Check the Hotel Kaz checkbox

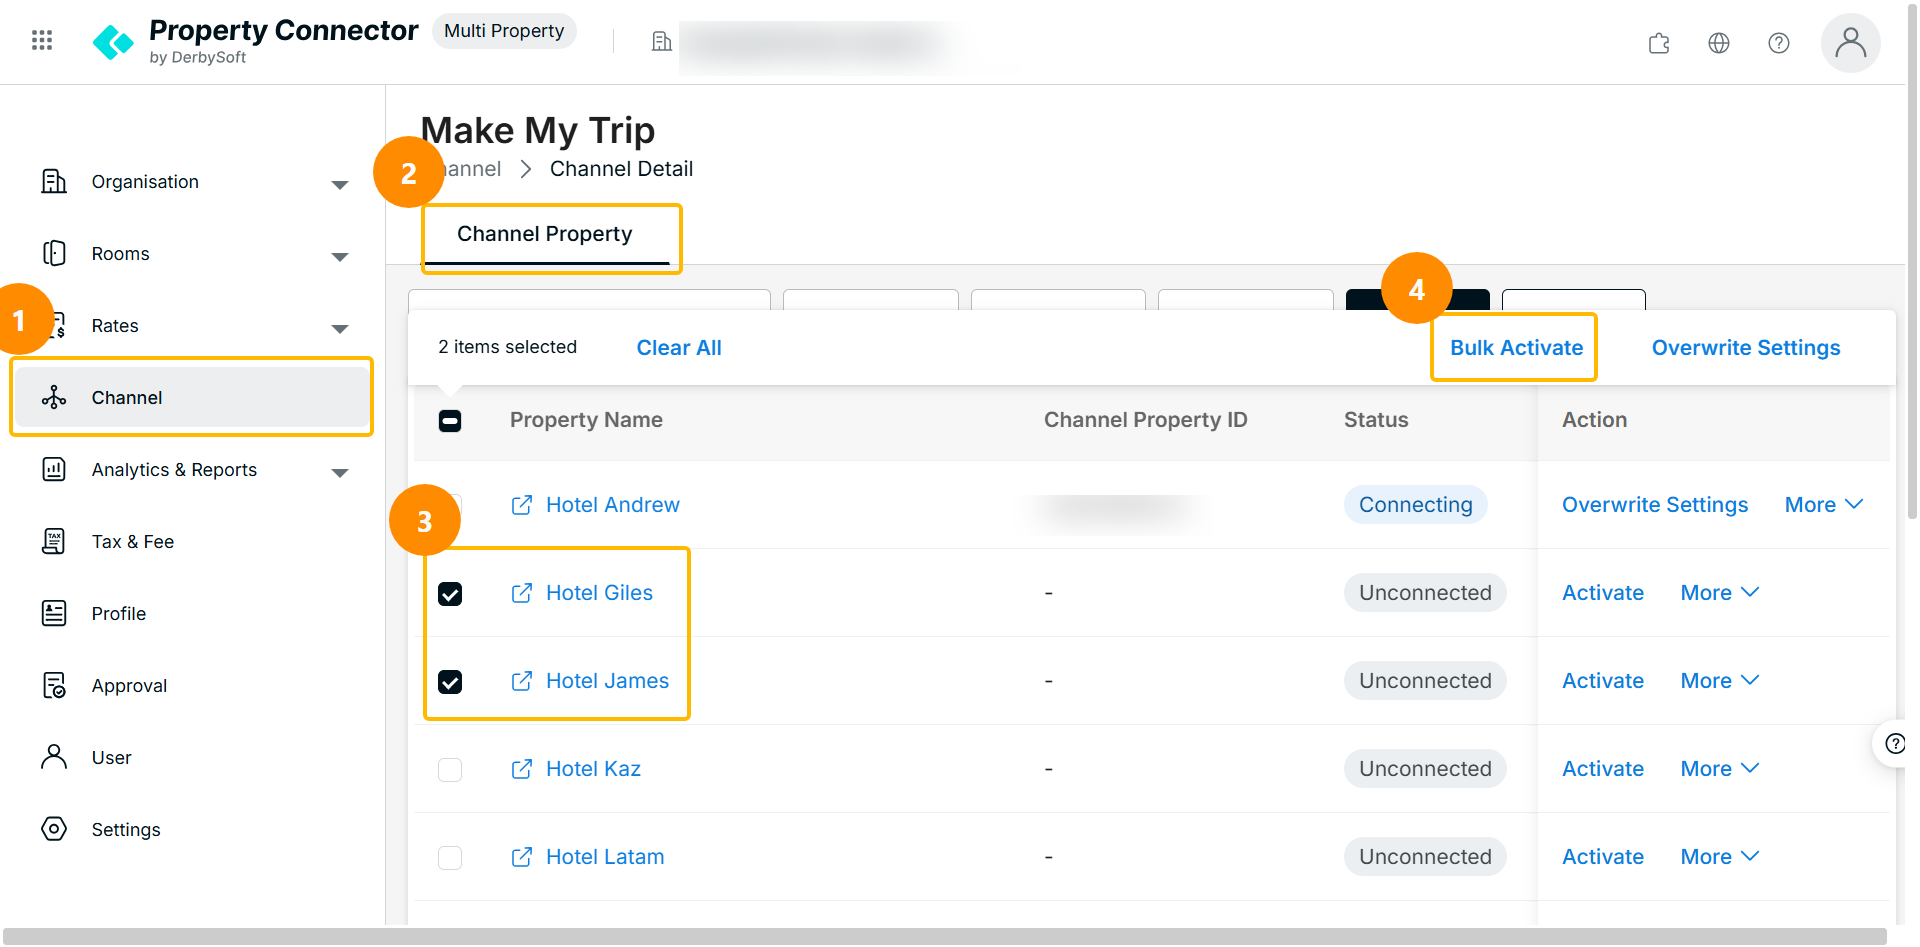point(450,770)
